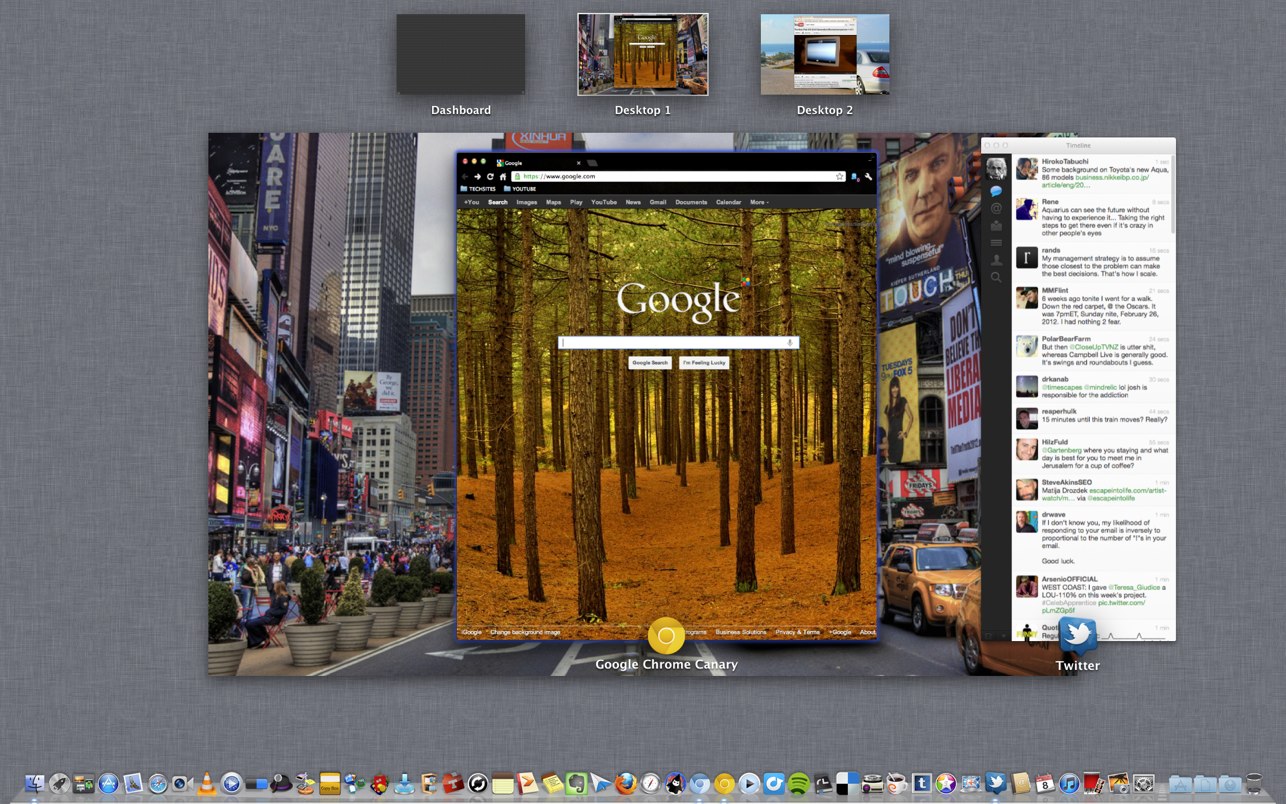
Task: Open Finder from the Dock
Action: [35, 783]
